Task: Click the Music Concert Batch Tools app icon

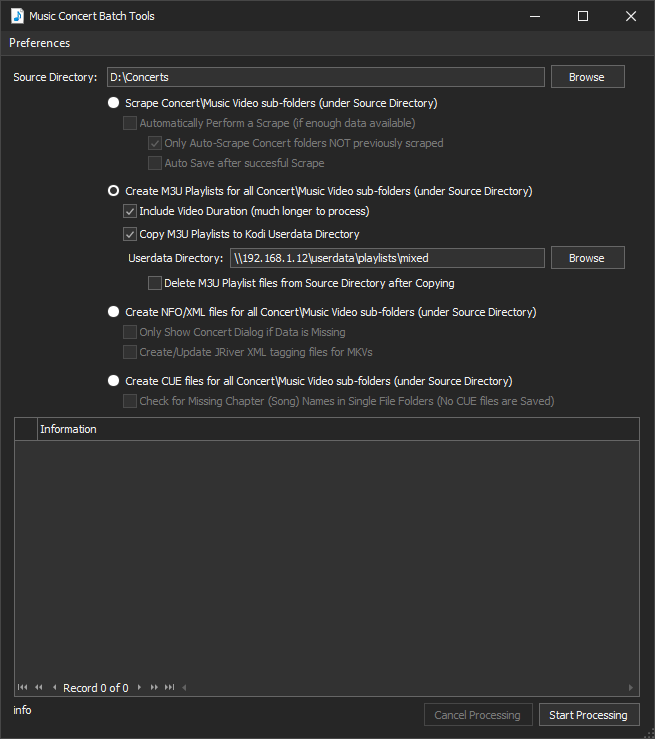Action: [x=17, y=16]
